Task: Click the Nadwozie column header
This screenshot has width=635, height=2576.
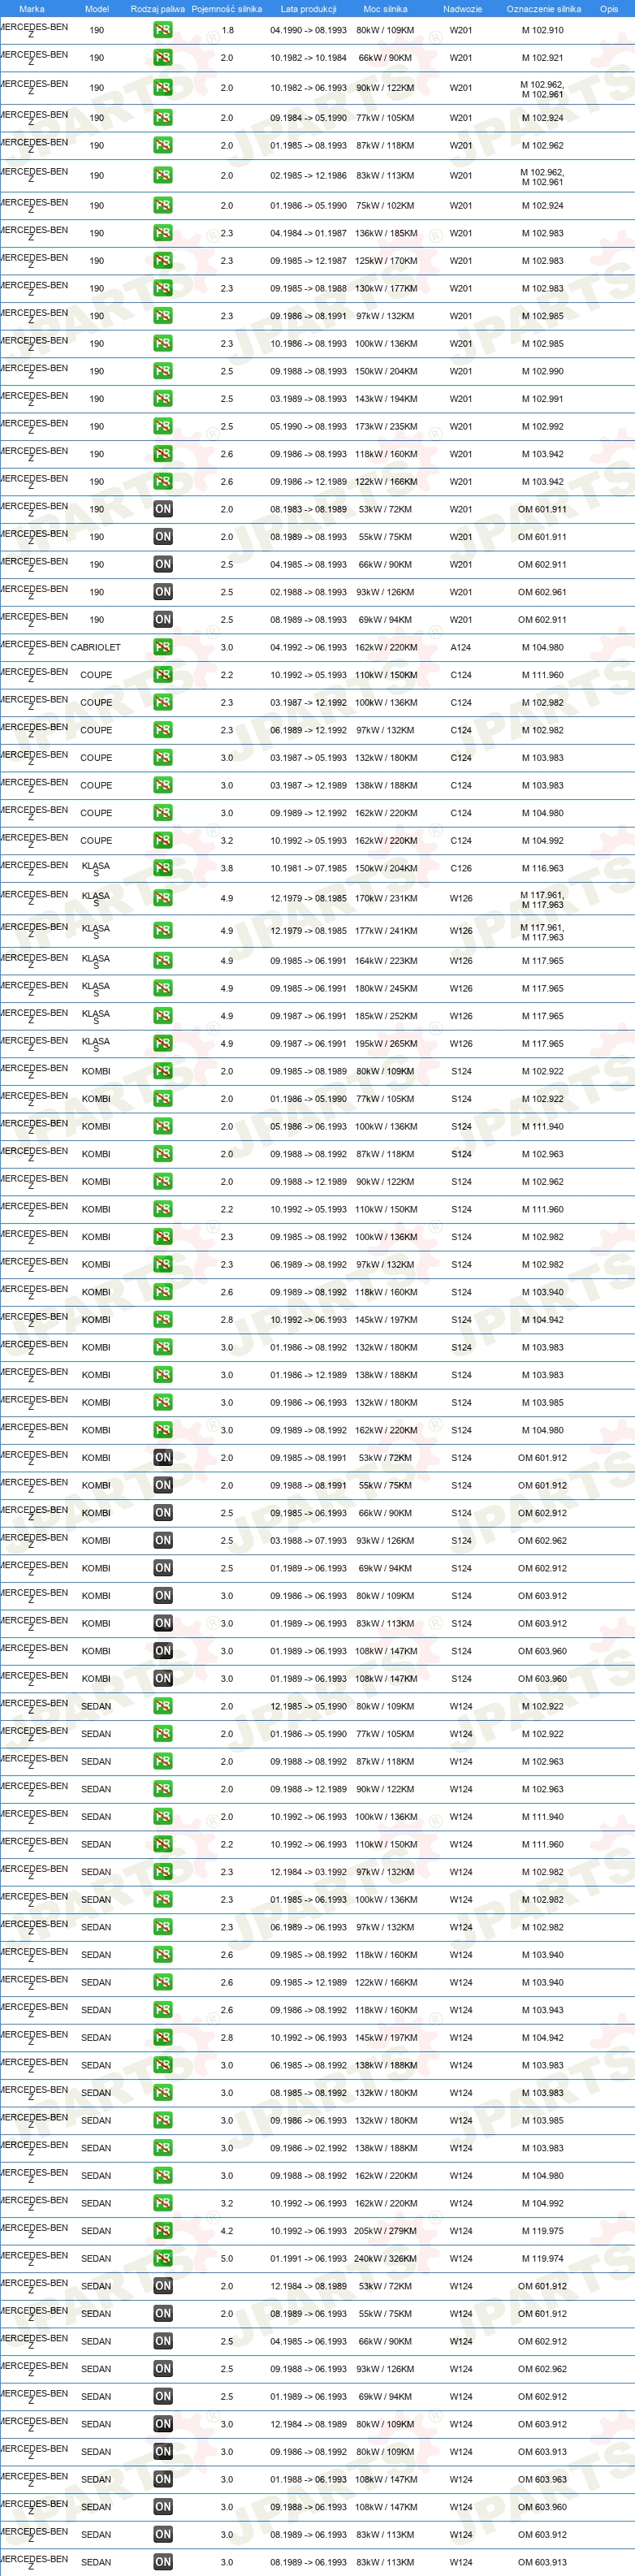Action: pos(462,9)
